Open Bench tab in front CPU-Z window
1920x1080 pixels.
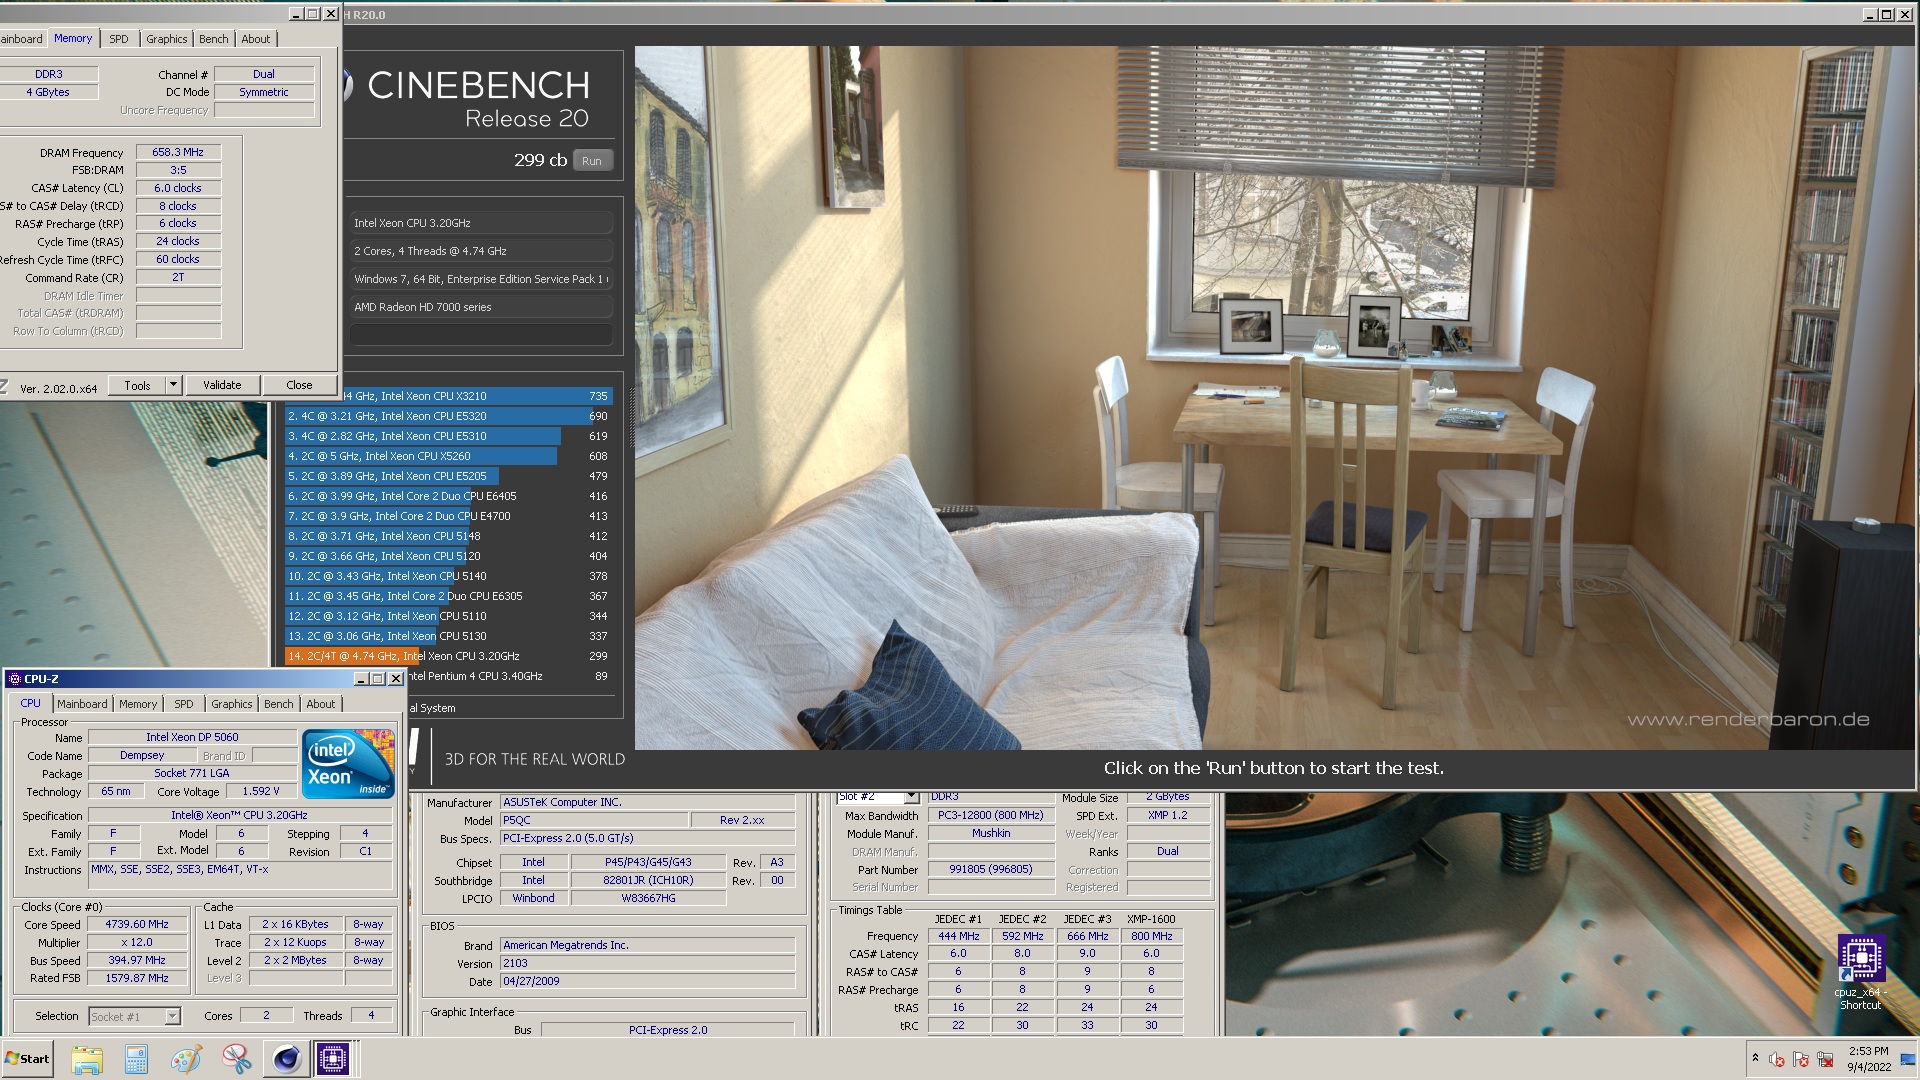click(x=279, y=704)
